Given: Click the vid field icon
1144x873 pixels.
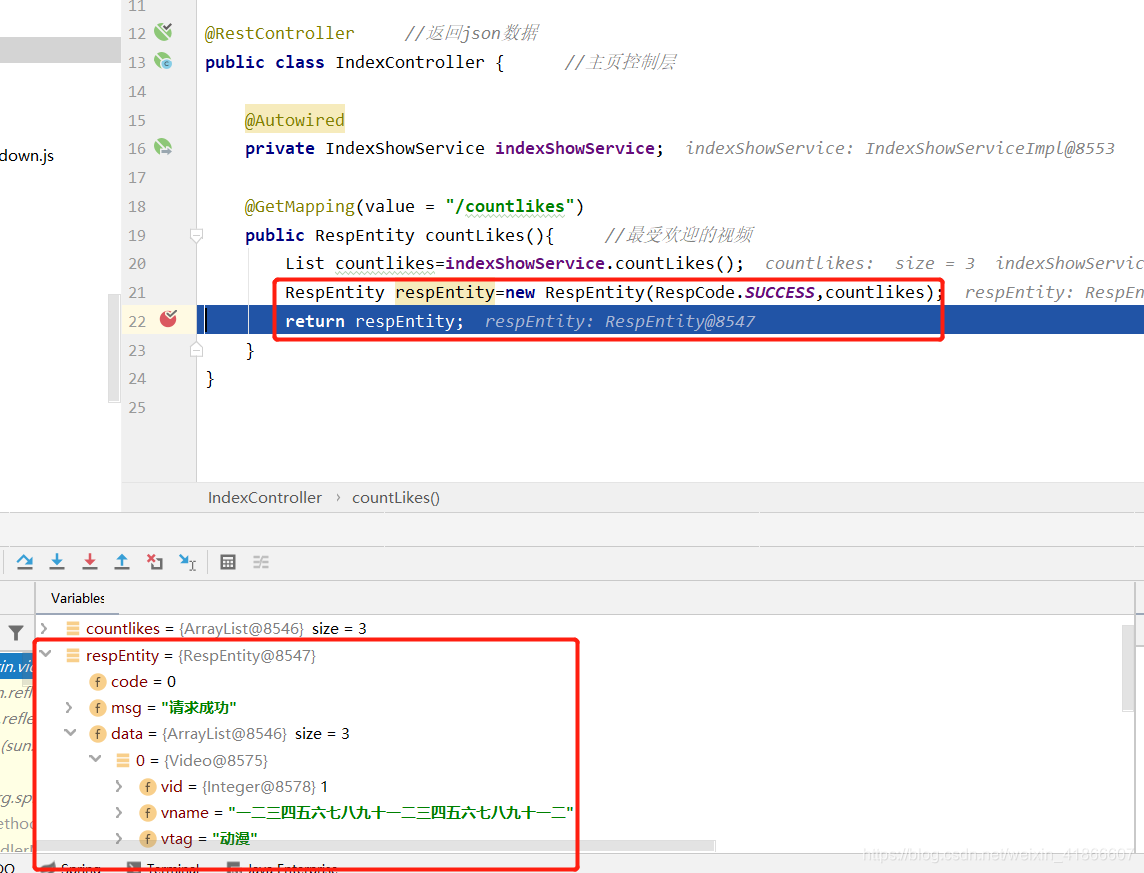Looking at the screenshot, I should point(148,786).
